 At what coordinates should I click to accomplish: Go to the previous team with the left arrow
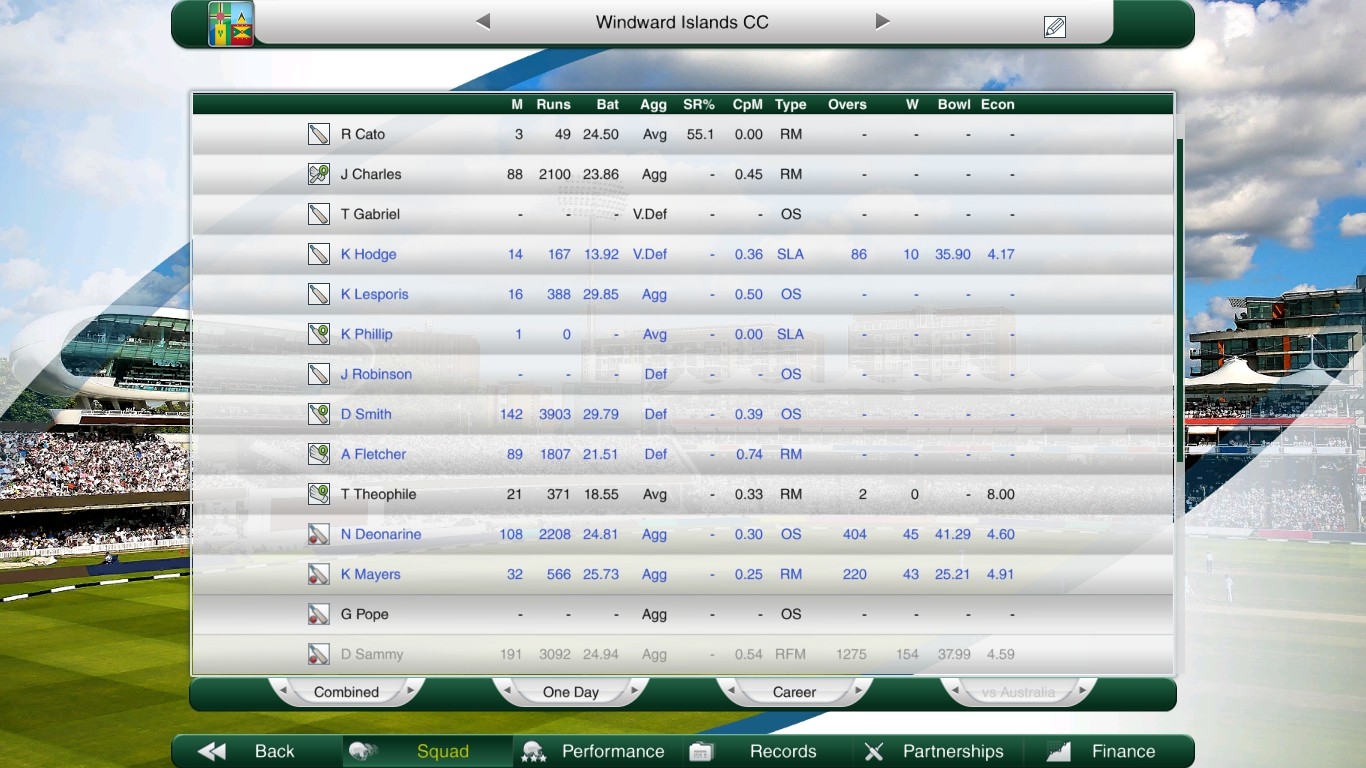(483, 21)
